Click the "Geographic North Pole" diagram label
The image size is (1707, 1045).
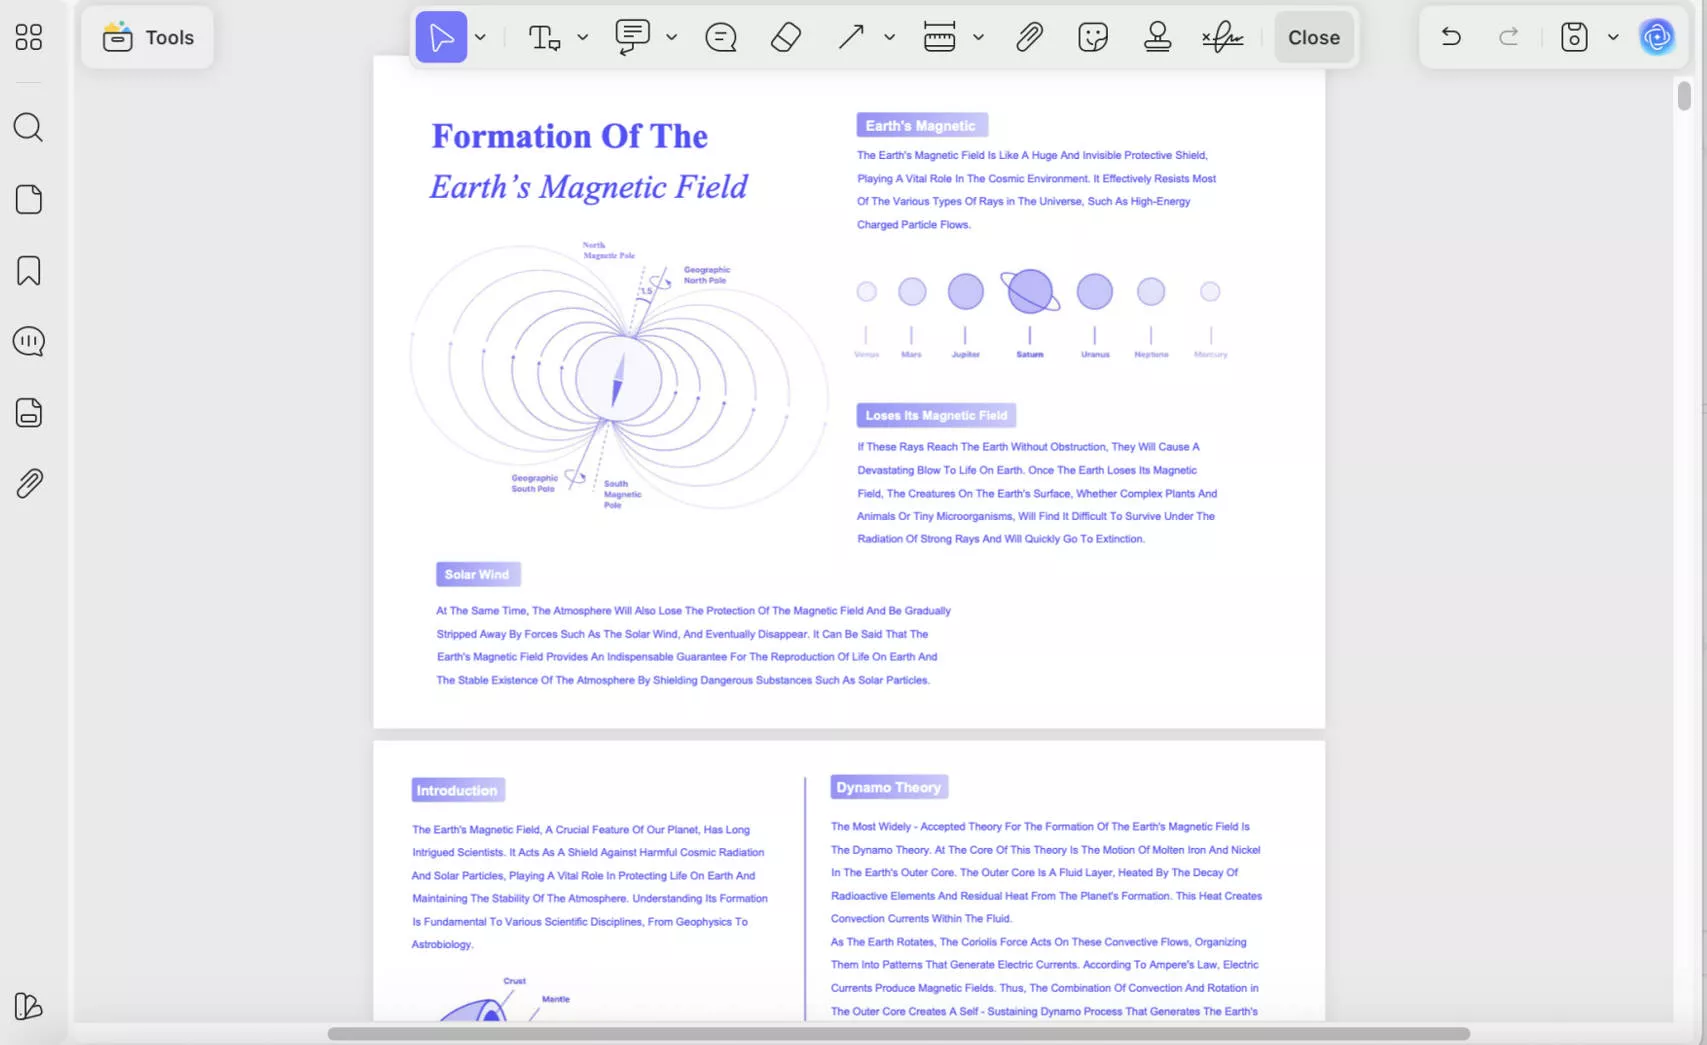707,275
